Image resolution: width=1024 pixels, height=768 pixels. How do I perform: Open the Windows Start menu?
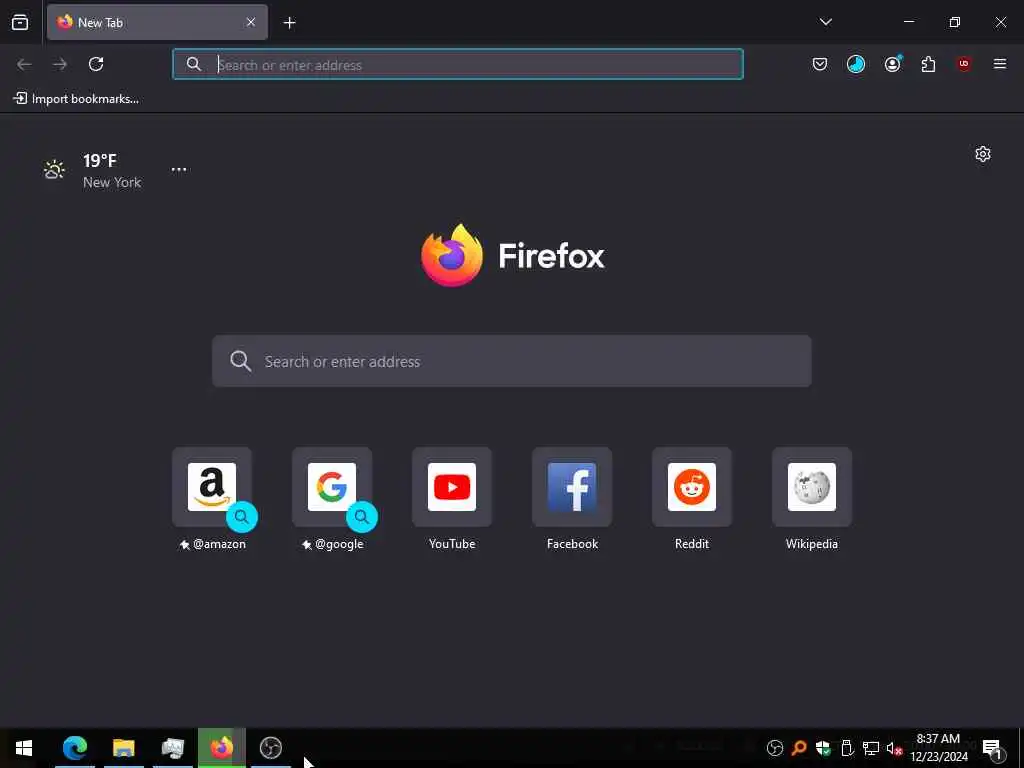click(24, 748)
